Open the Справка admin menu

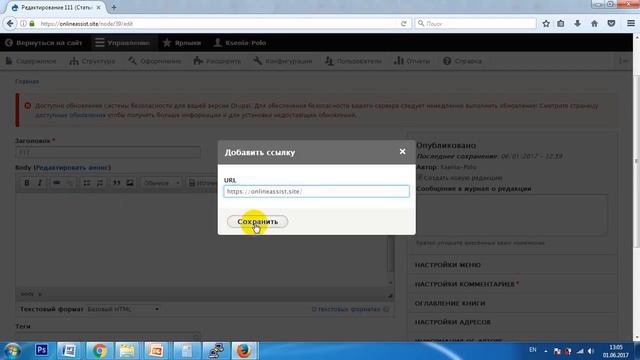click(x=462, y=61)
